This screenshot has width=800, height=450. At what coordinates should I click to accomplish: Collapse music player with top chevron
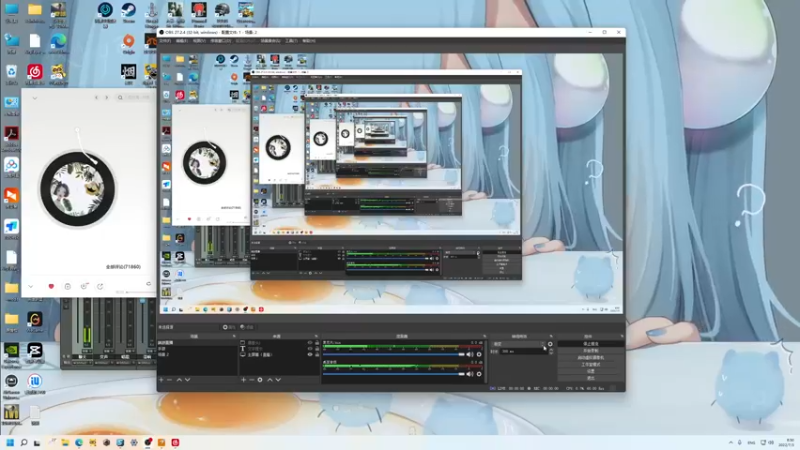35,98
